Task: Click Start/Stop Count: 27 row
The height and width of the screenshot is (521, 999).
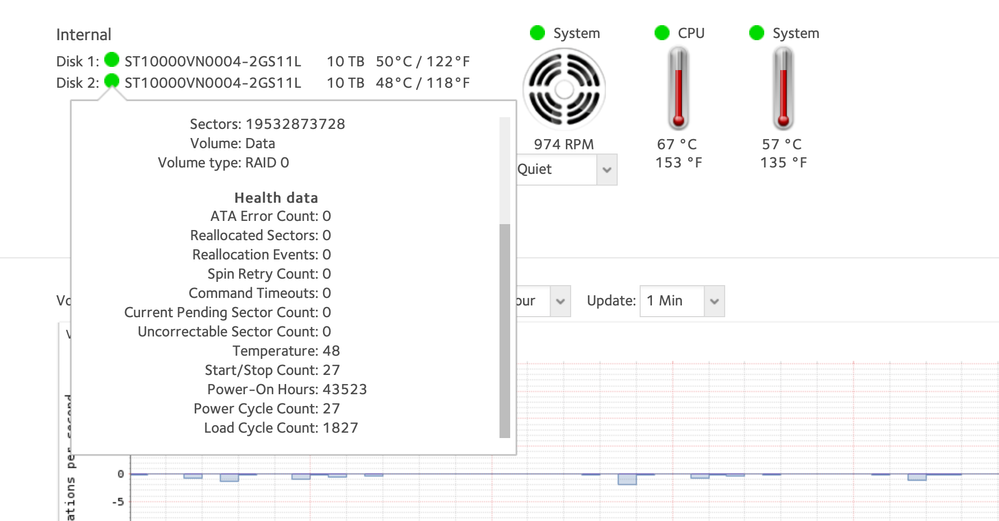Action: click(272, 370)
